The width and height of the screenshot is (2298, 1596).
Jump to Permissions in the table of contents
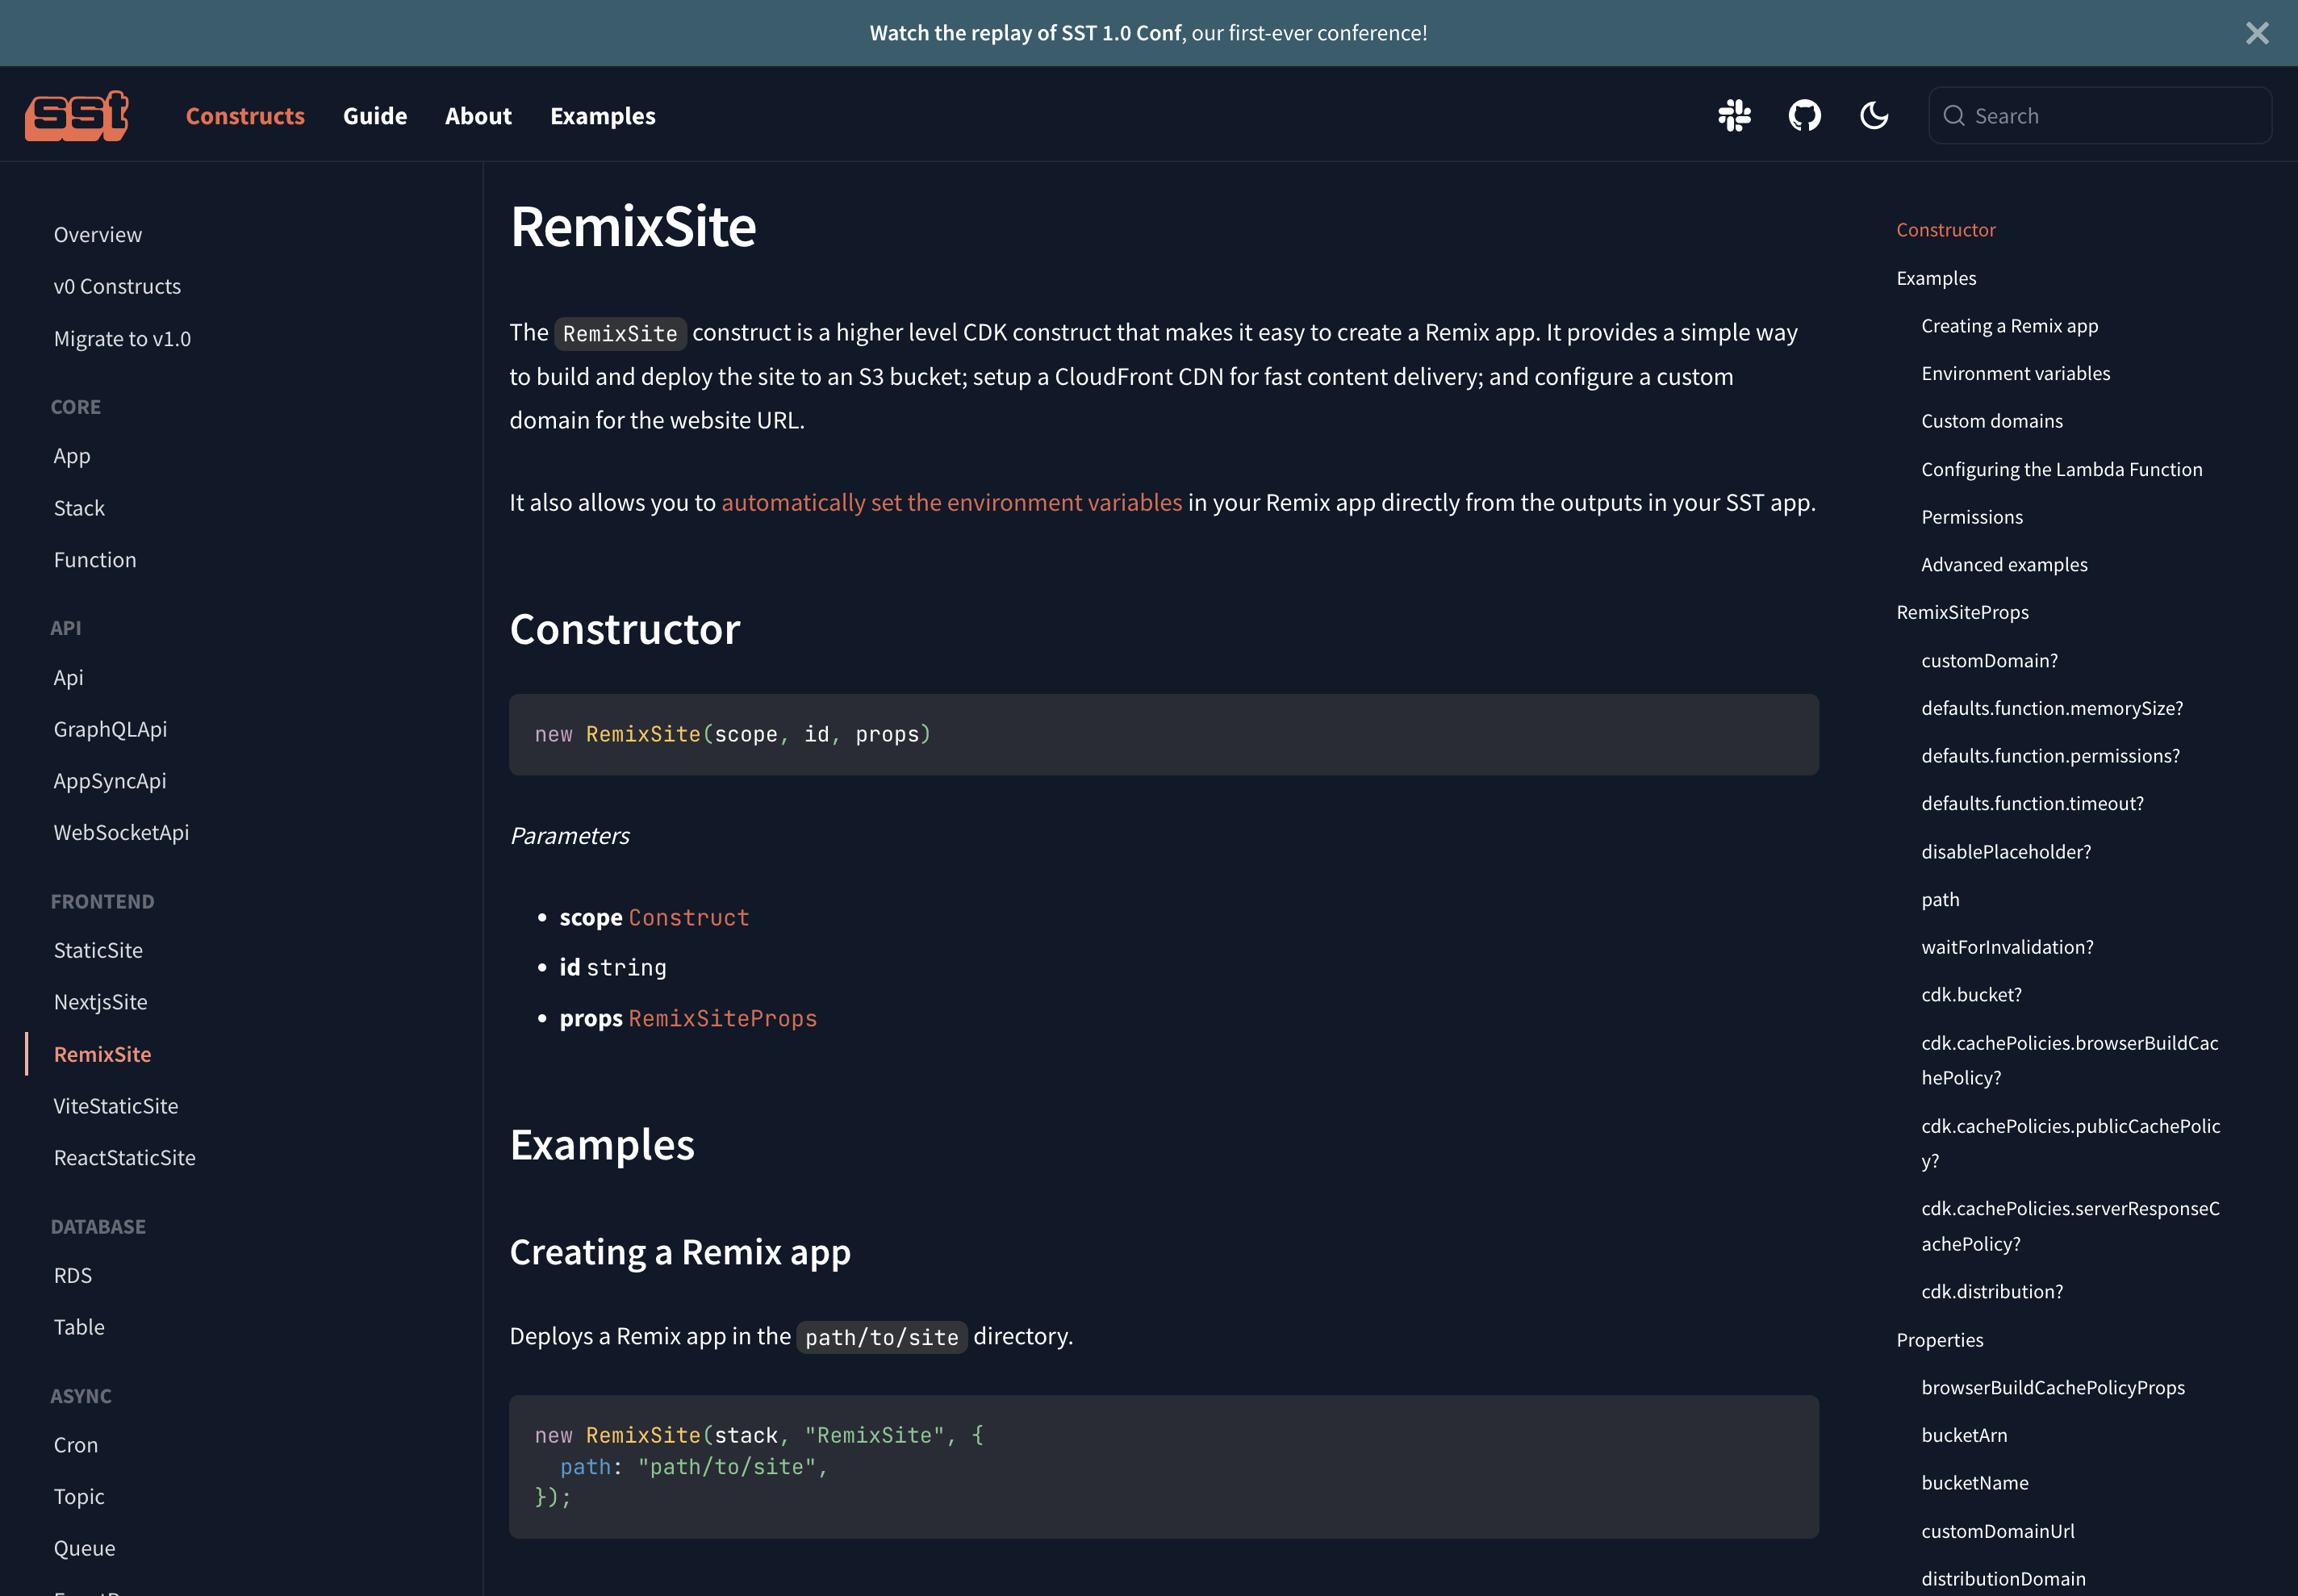(1971, 517)
